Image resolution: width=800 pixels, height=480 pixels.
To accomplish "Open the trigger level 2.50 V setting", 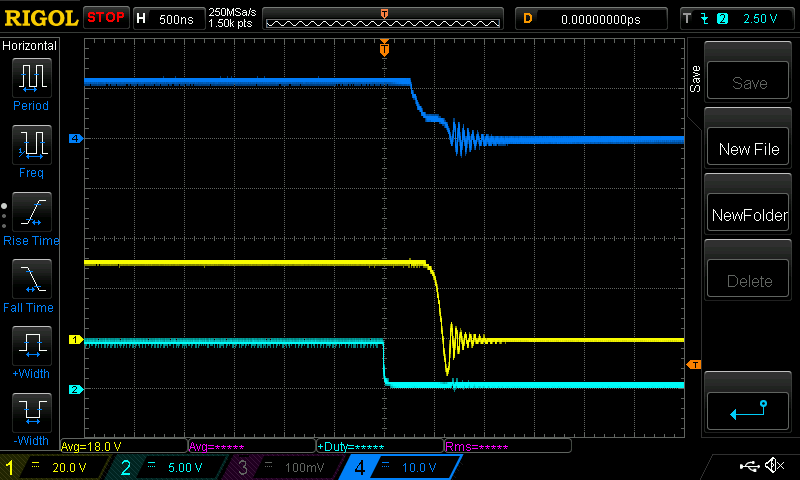I will coord(738,18).
